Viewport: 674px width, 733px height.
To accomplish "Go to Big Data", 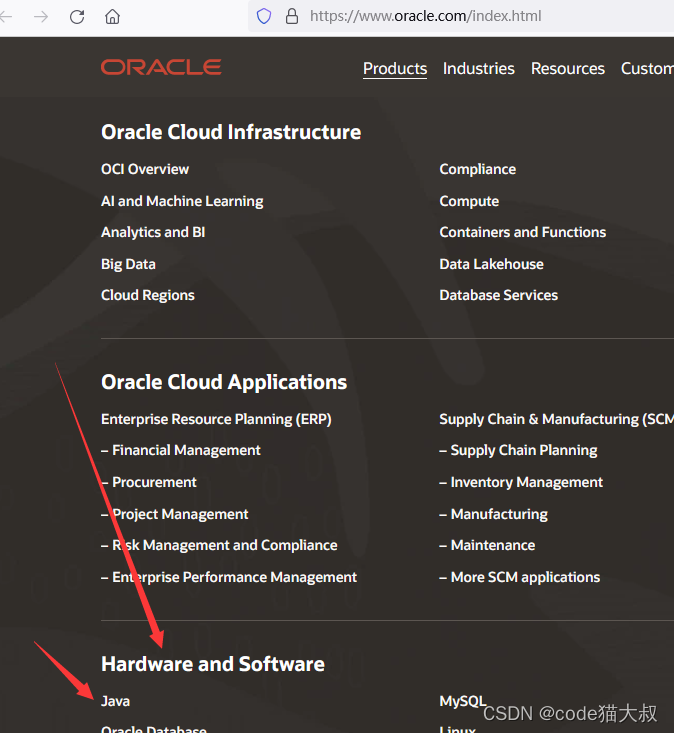I will point(129,264).
